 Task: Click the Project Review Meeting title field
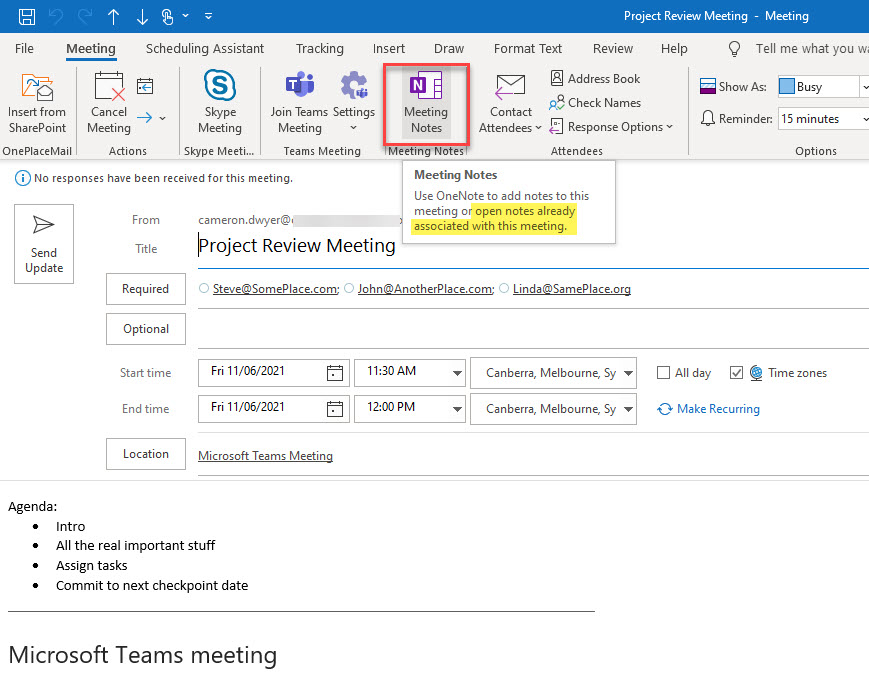(x=296, y=245)
